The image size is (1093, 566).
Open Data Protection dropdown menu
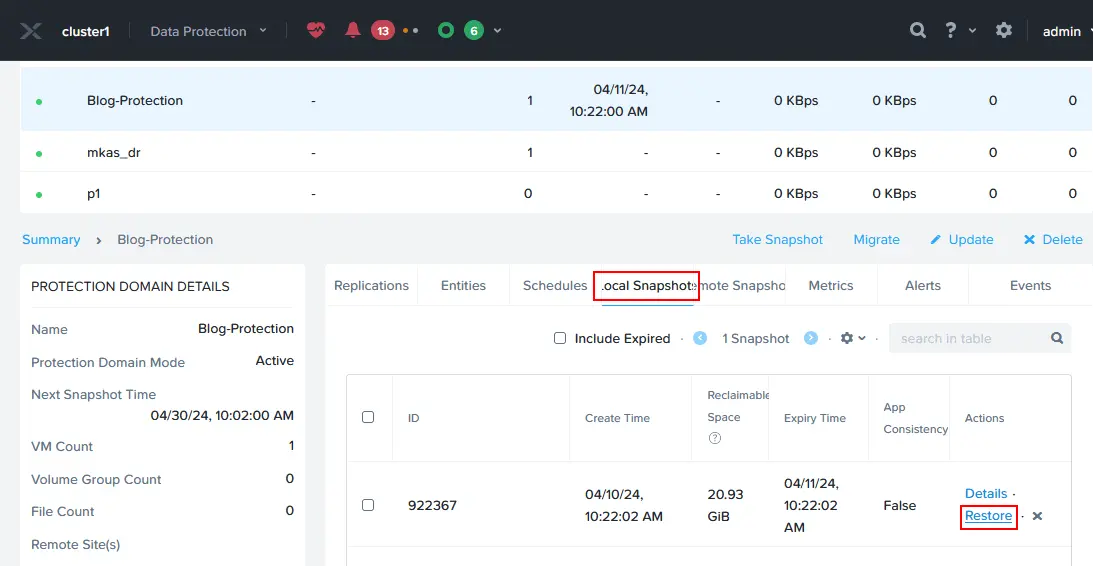208,31
